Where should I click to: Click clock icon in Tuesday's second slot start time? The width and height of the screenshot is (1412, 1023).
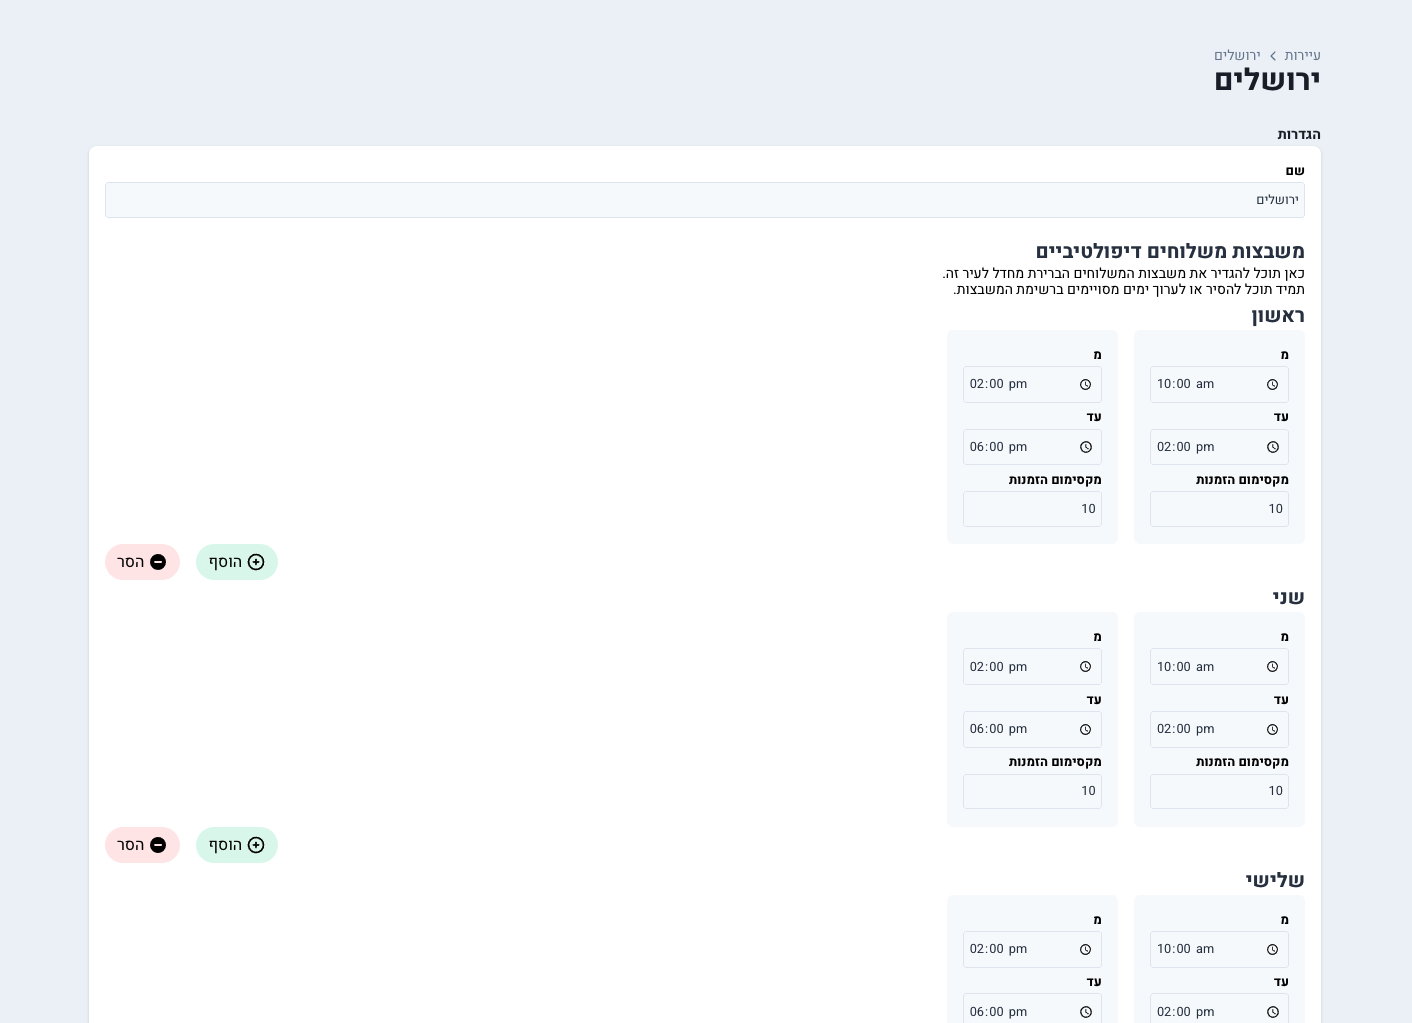pyautogui.click(x=1085, y=950)
